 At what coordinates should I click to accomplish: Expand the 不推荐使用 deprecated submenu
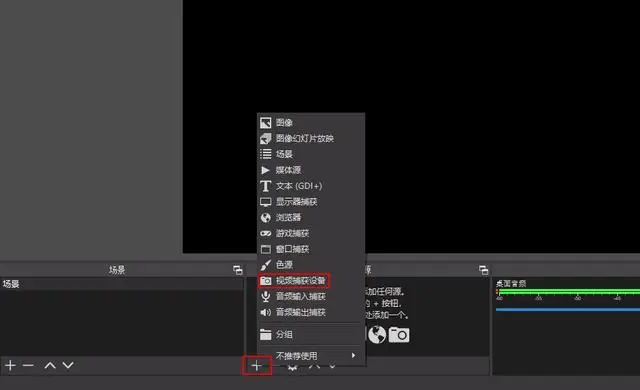click(x=311, y=356)
